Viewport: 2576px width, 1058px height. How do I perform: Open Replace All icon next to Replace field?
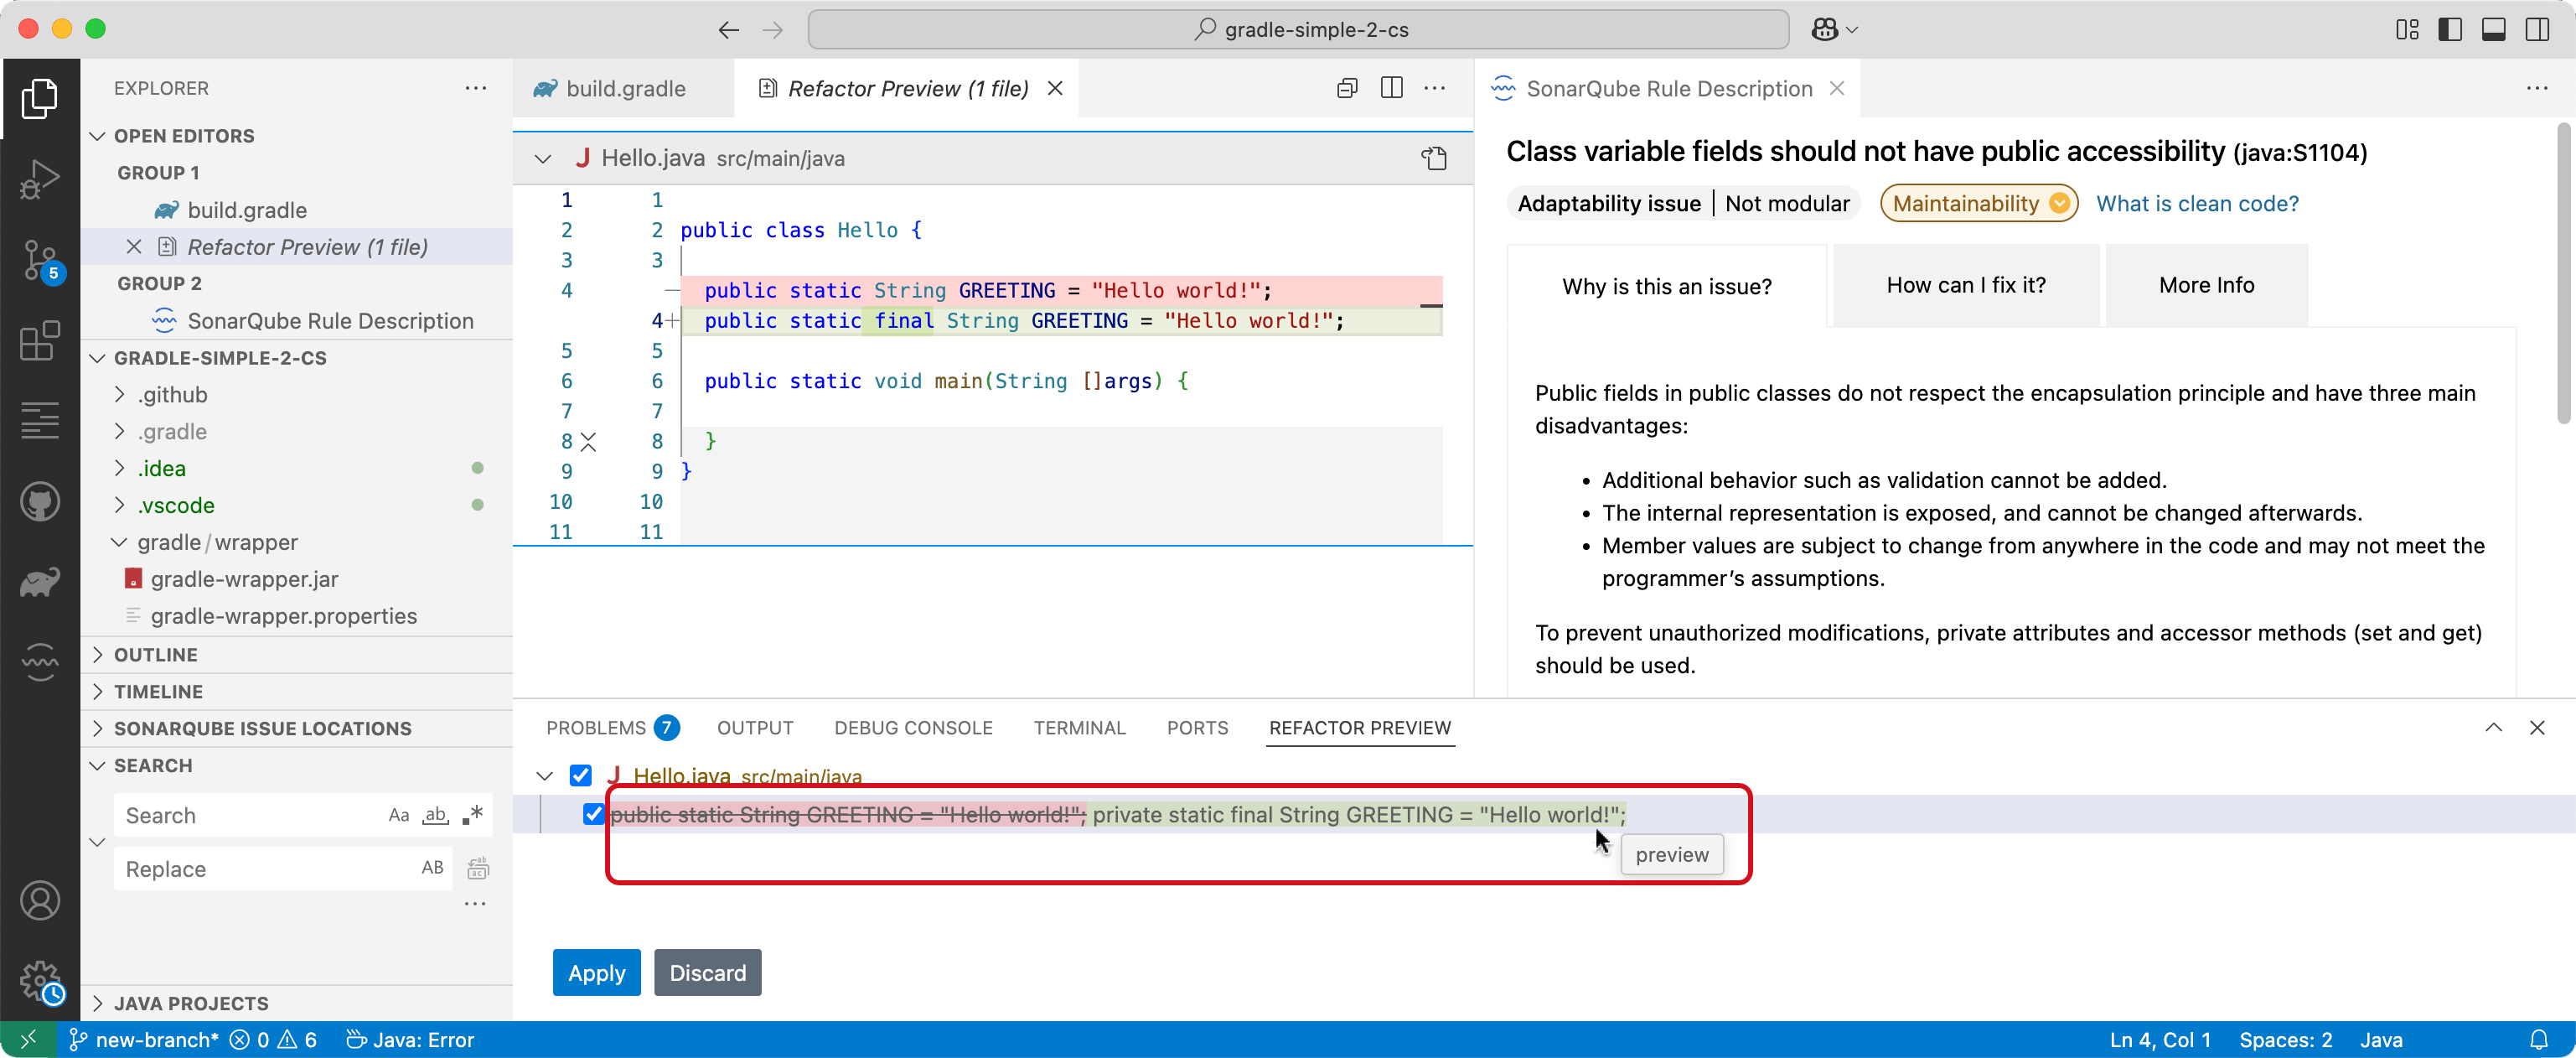pyautogui.click(x=478, y=868)
